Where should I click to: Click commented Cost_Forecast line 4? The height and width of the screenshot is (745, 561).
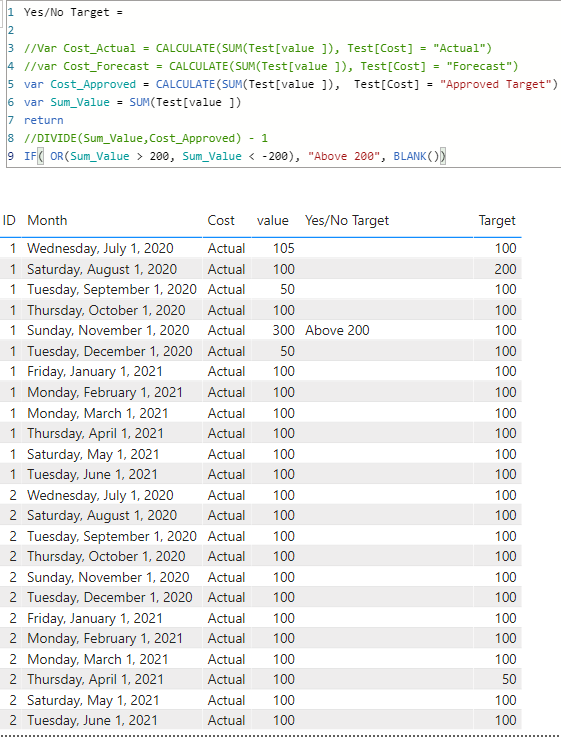point(271,67)
